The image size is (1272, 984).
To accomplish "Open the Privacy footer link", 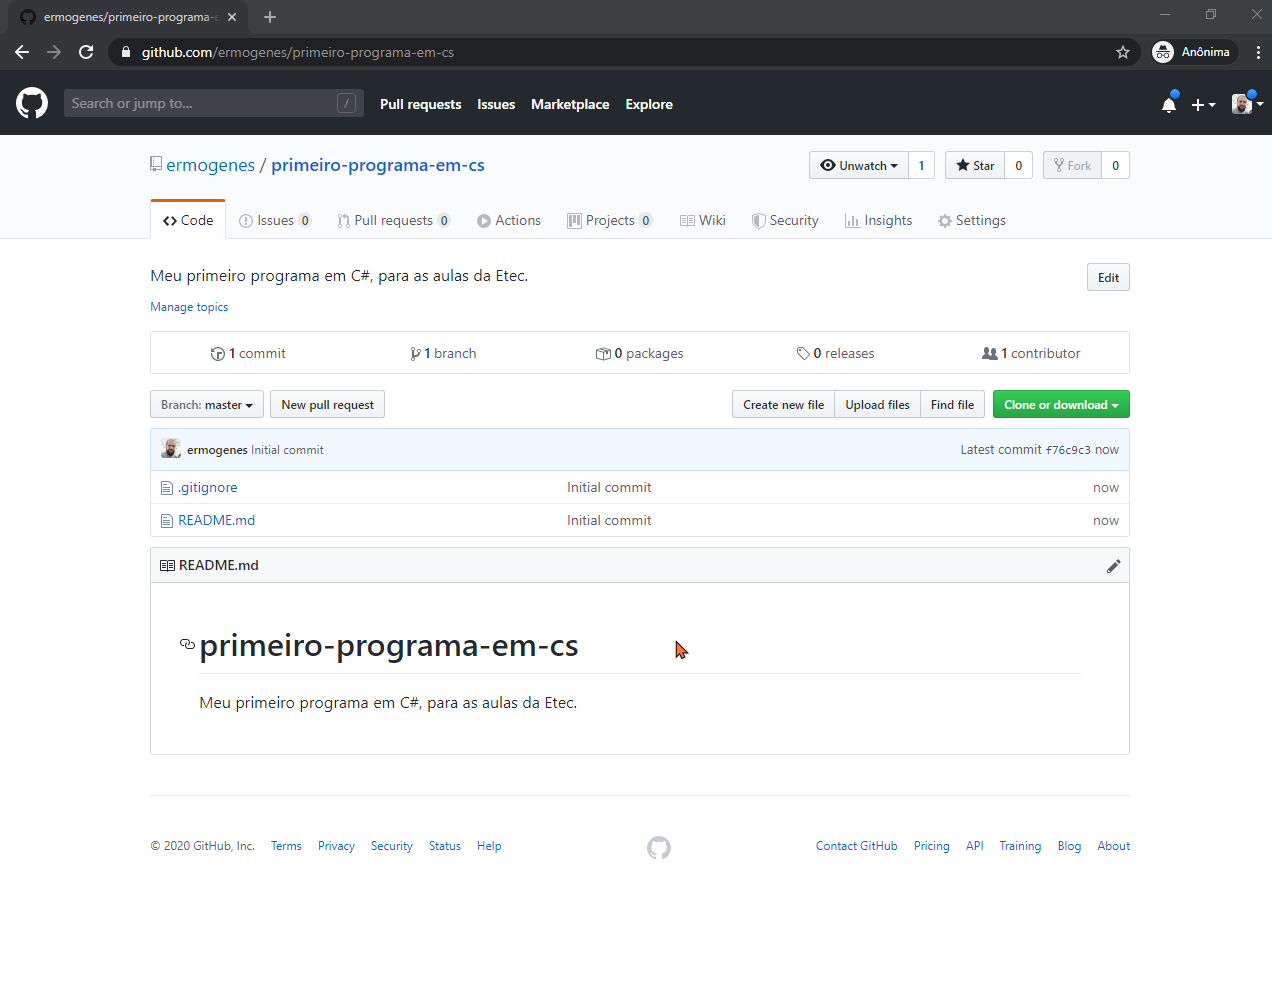I will click(336, 846).
